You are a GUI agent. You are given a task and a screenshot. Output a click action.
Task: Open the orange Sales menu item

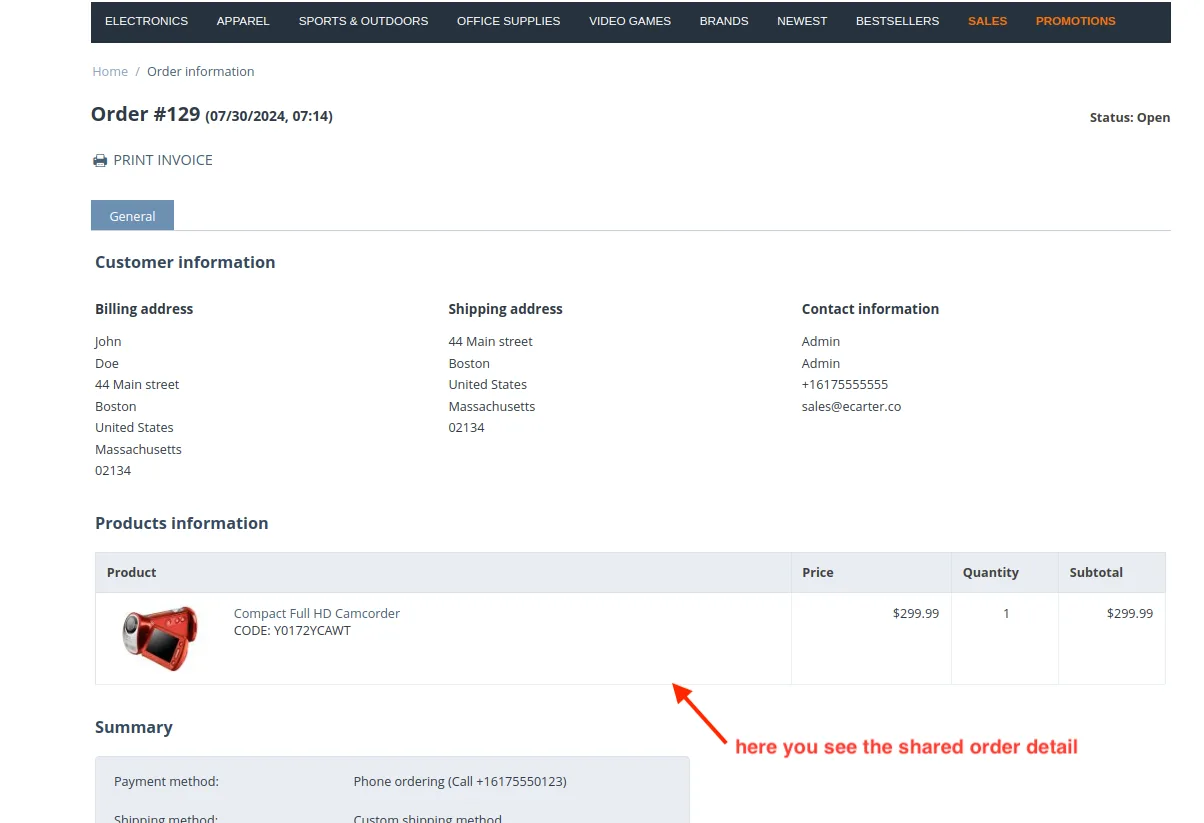point(987,21)
